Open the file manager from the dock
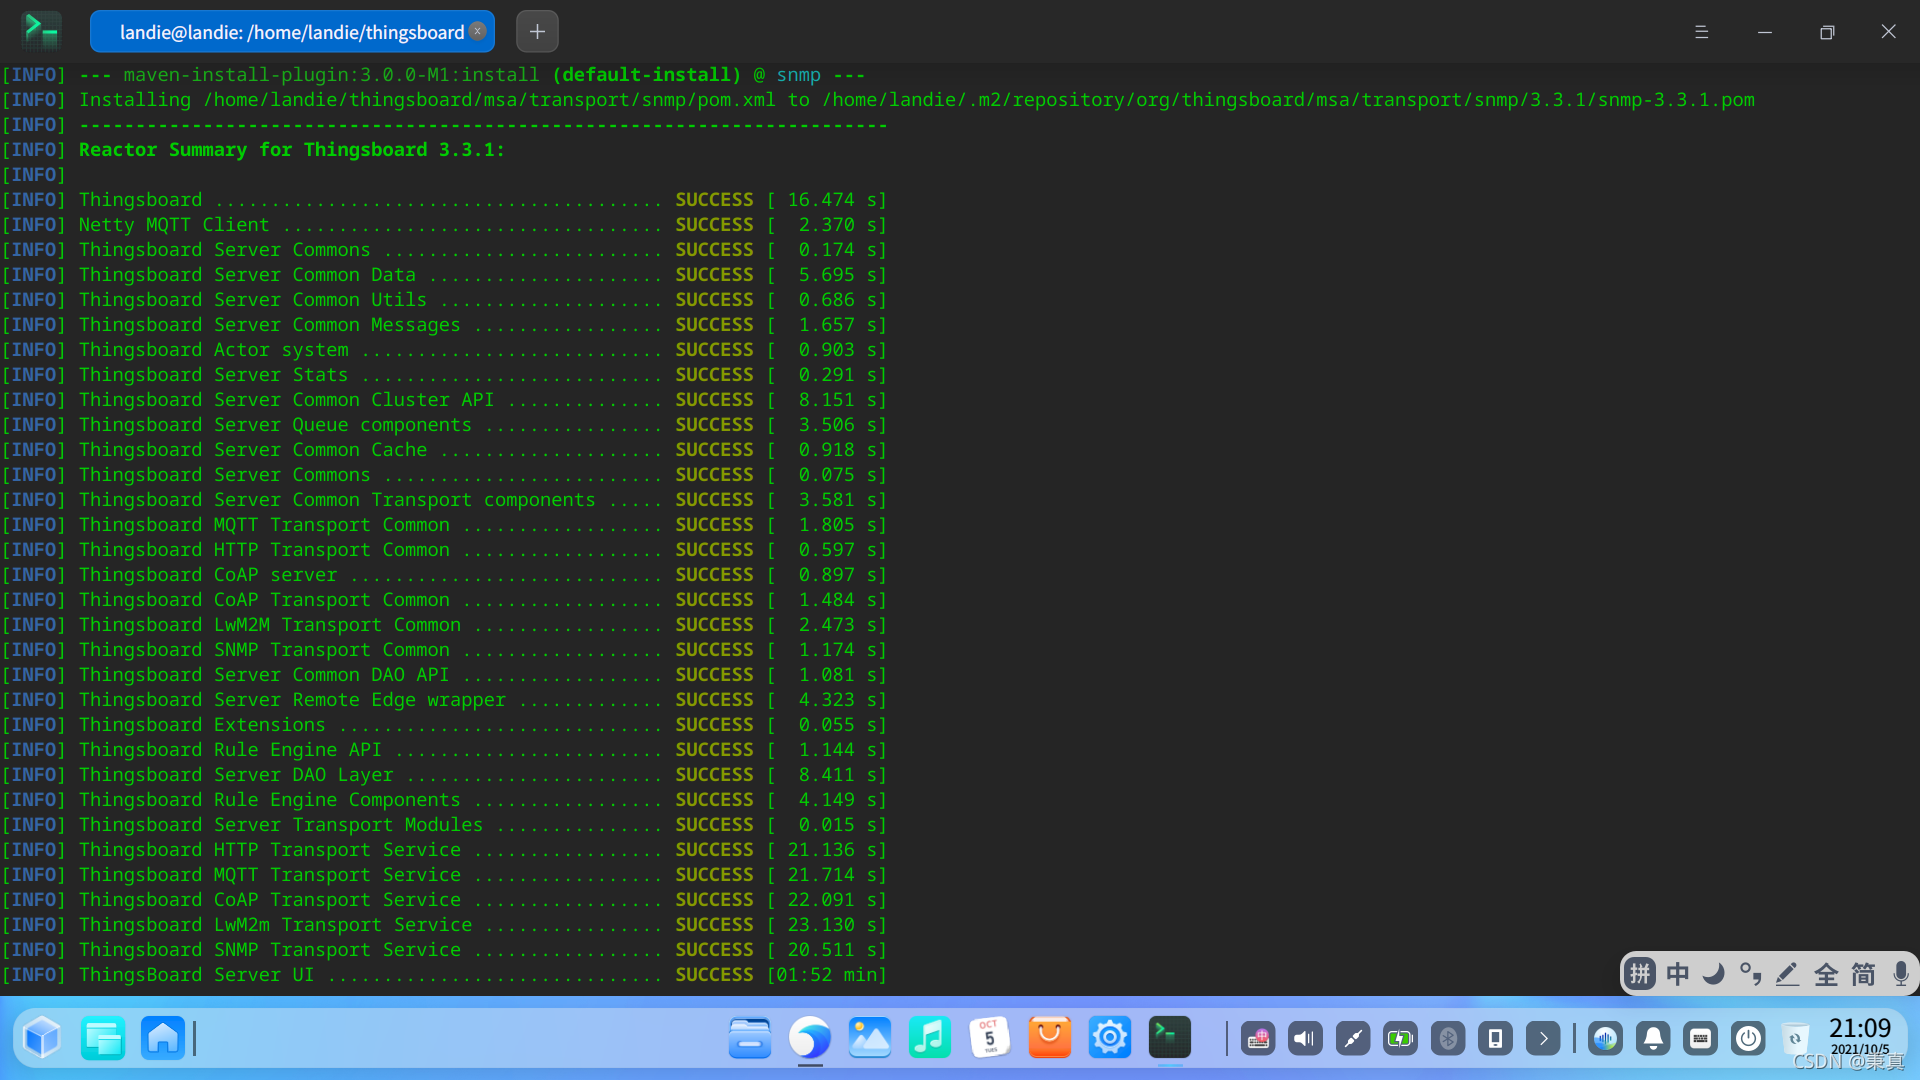Image resolution: width=1920 pixels, height=1080 pixels. (750, 1038)
